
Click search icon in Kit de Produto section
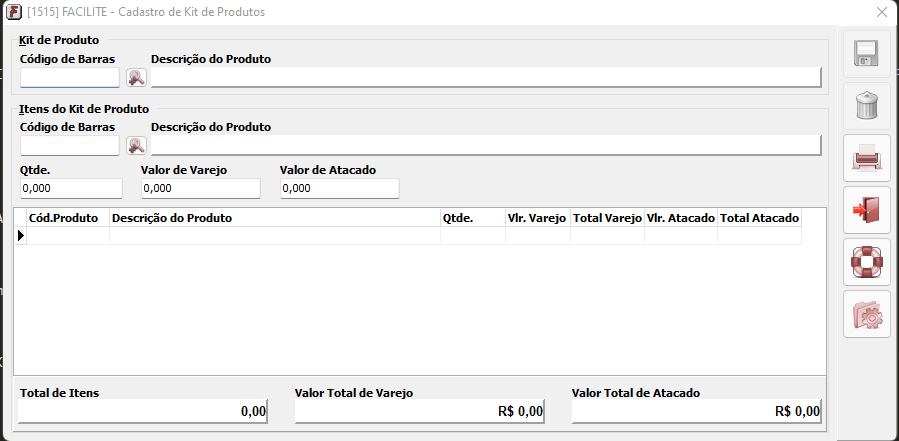tap(136, 78)
